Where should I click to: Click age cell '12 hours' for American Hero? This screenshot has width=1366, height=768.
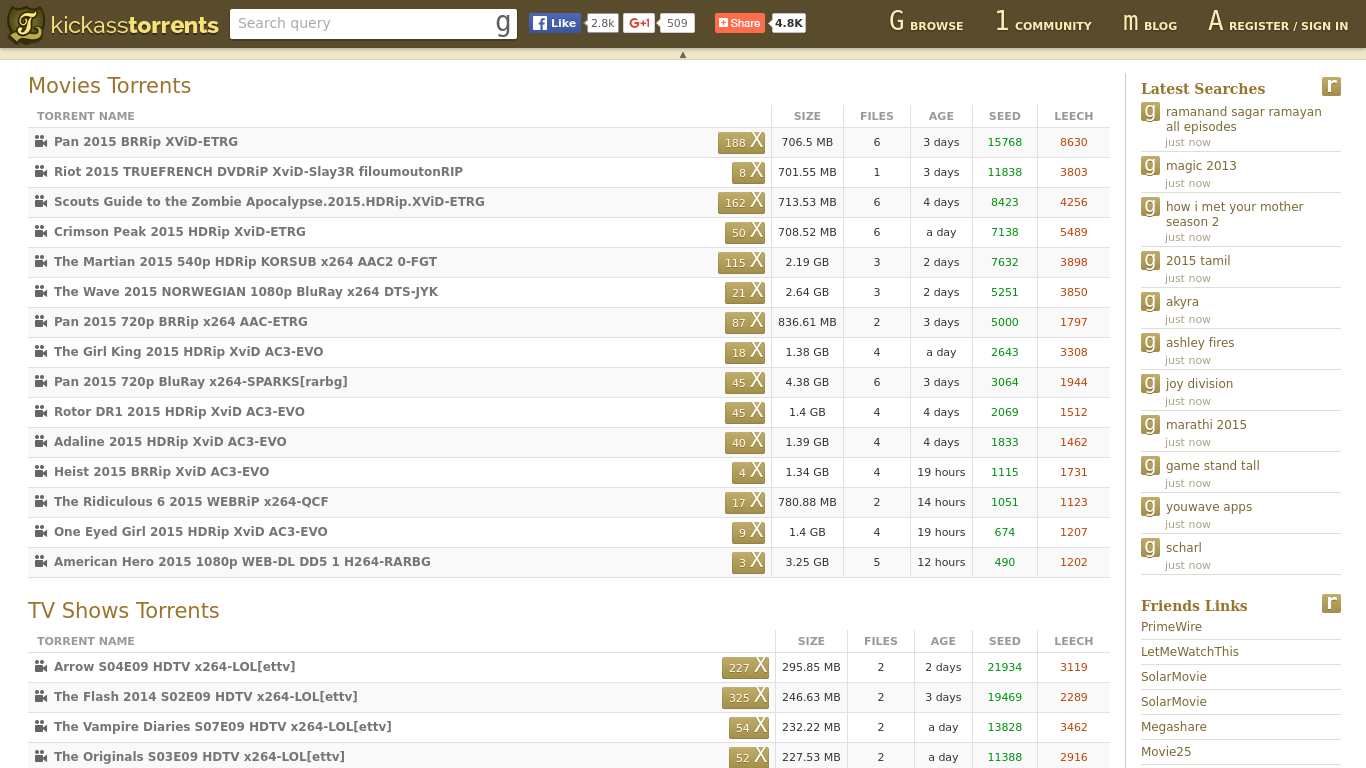click(941, 562)
